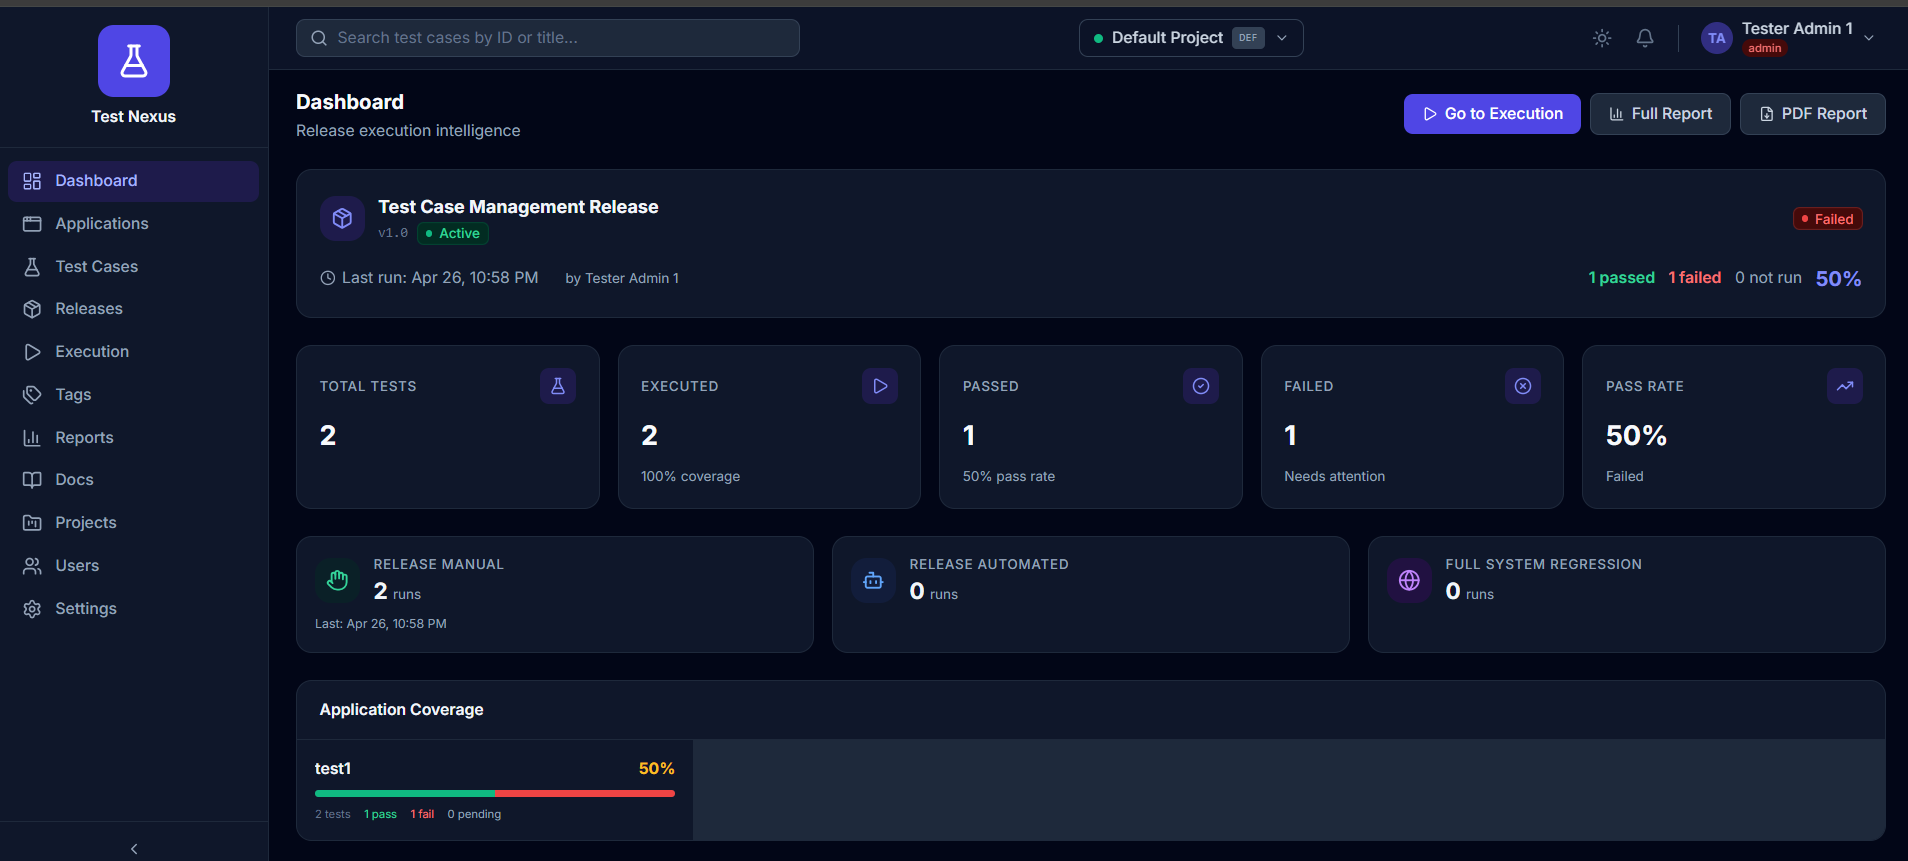Click the release package cube icon
The height and width of the screenshot is (861, 1908).
(x=342, y=218)
